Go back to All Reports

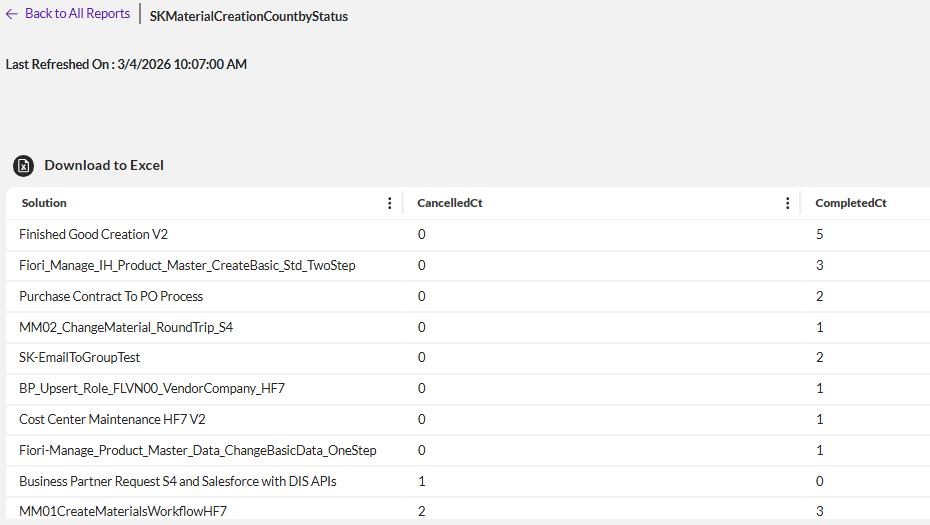click(x=77, y=14)
